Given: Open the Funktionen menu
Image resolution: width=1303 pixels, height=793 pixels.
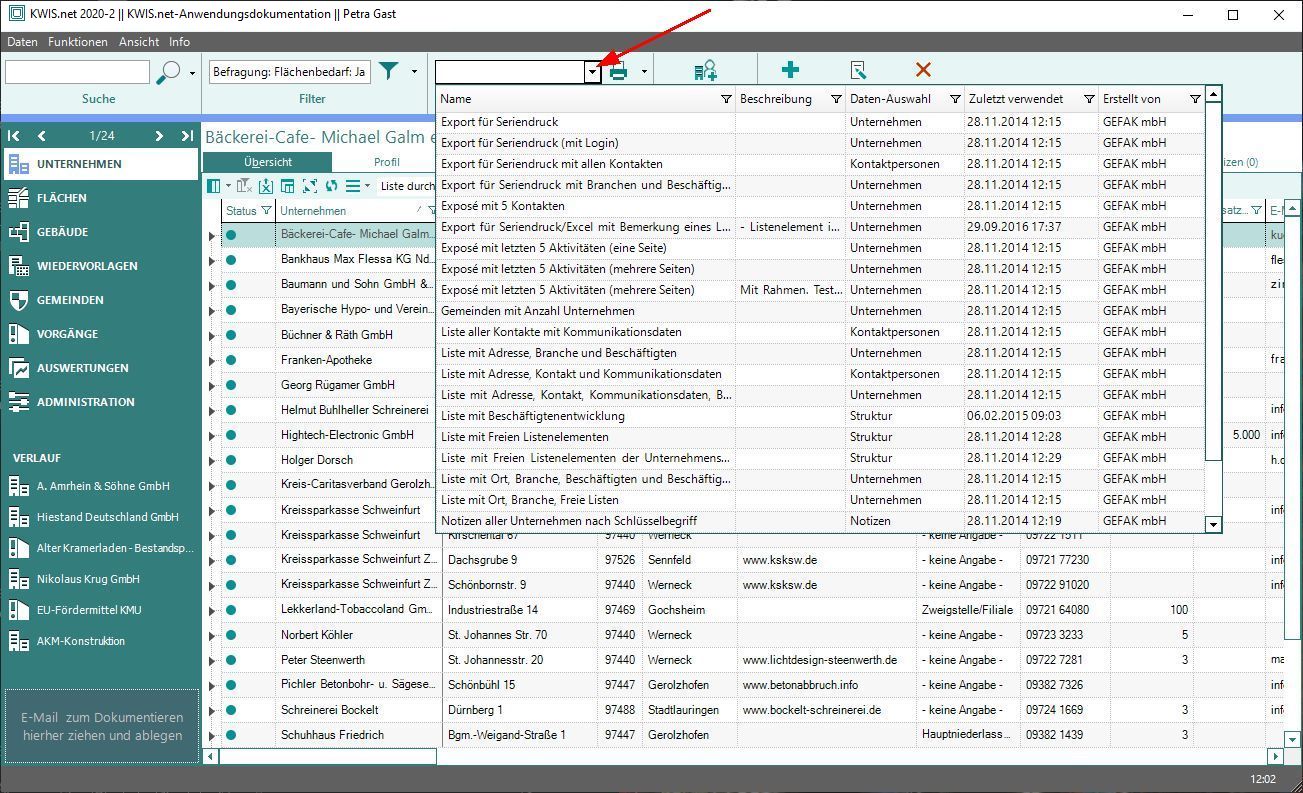Looking at the screenshot, I should point(77,42).
